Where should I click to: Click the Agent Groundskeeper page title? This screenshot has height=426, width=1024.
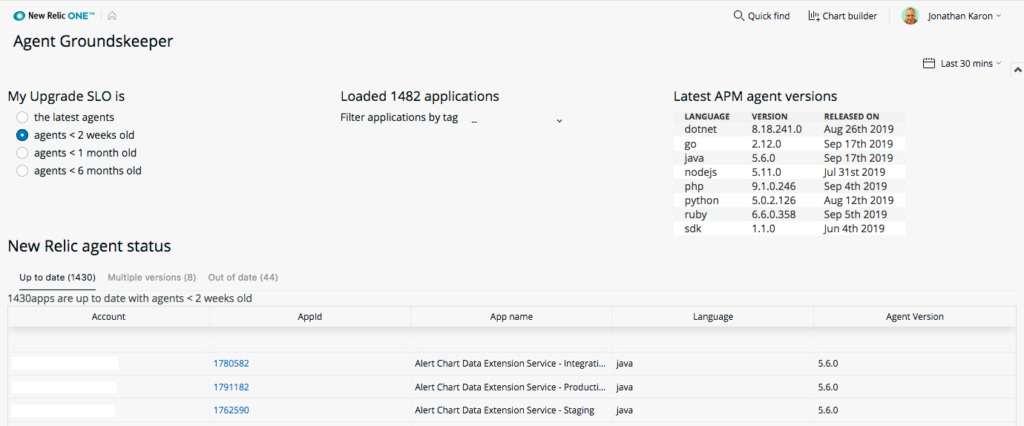click(93, 42)
